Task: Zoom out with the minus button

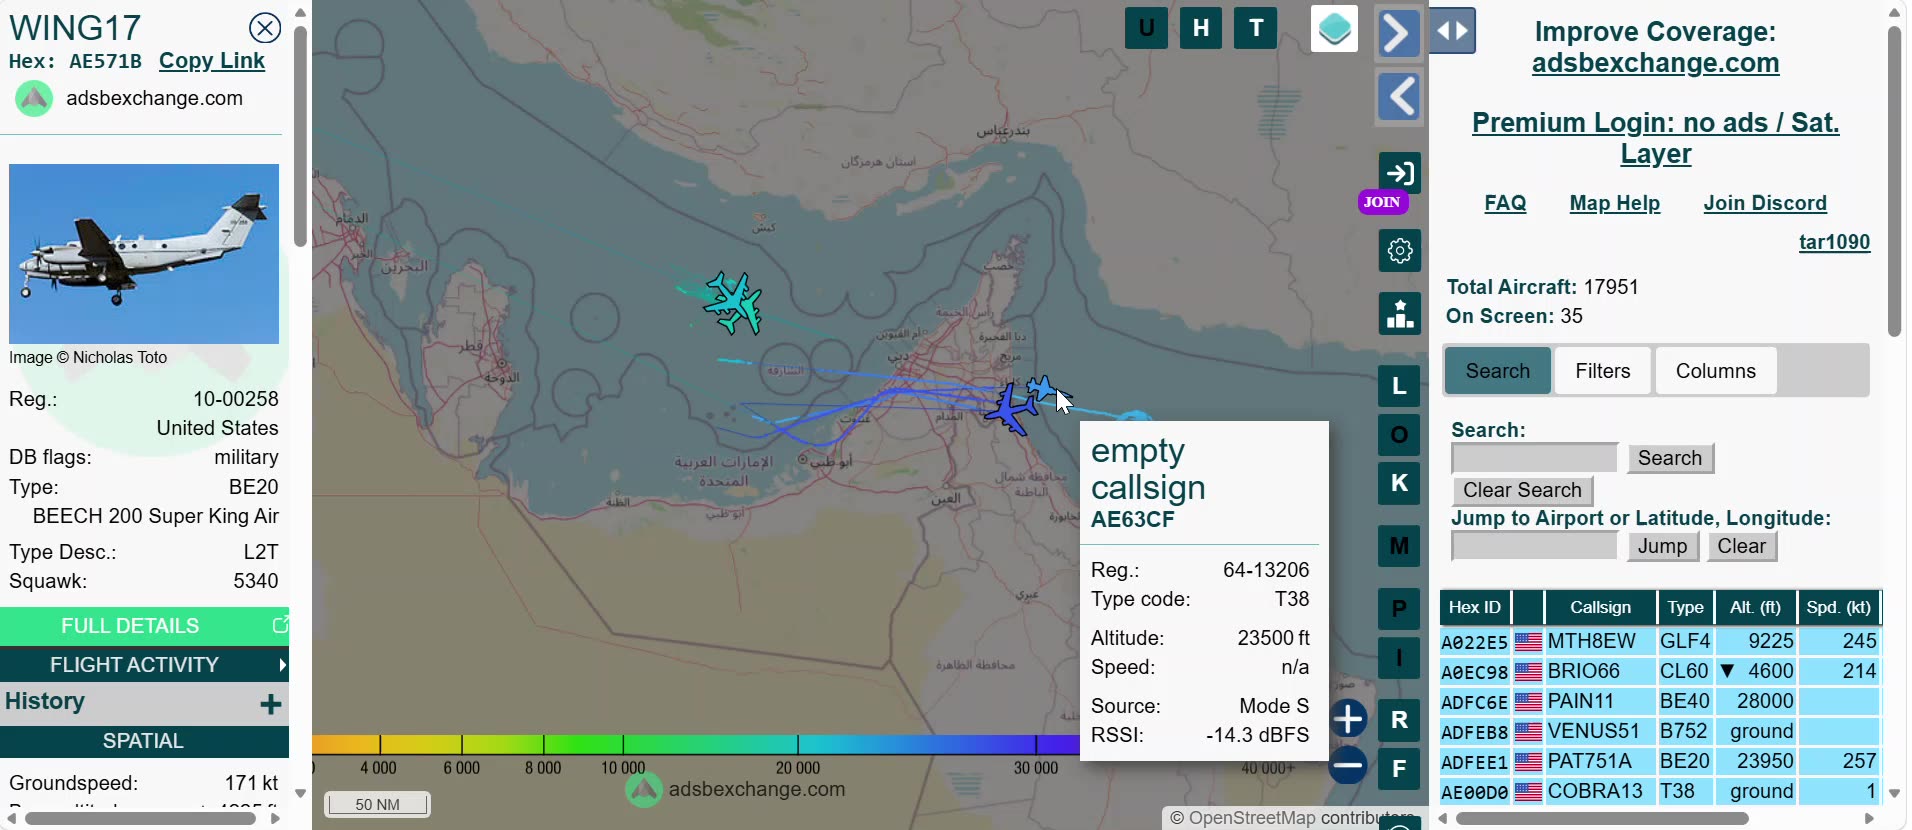Action: [x=1348, y=766]
